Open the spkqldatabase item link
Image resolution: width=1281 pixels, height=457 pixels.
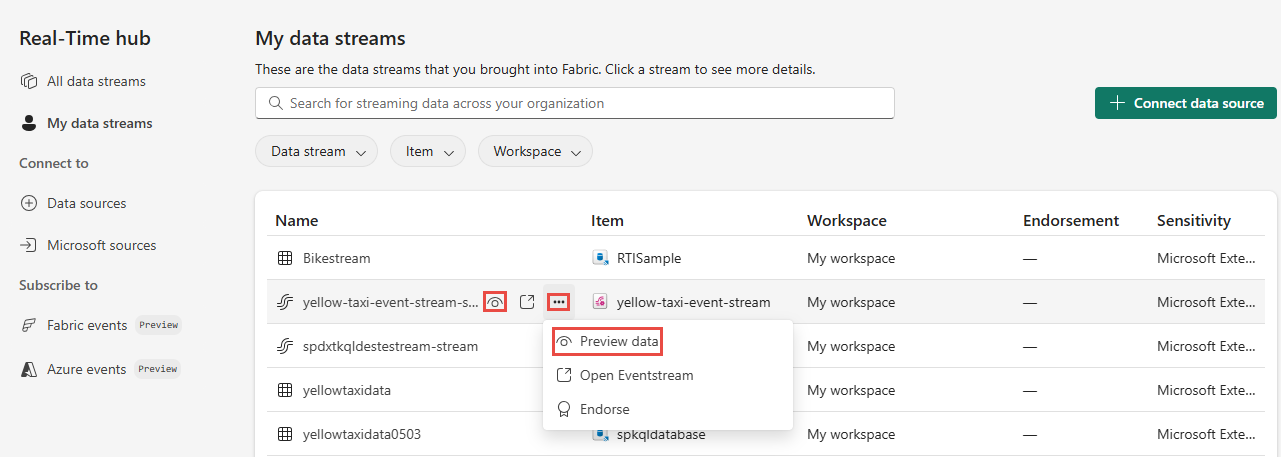[661, 434]
